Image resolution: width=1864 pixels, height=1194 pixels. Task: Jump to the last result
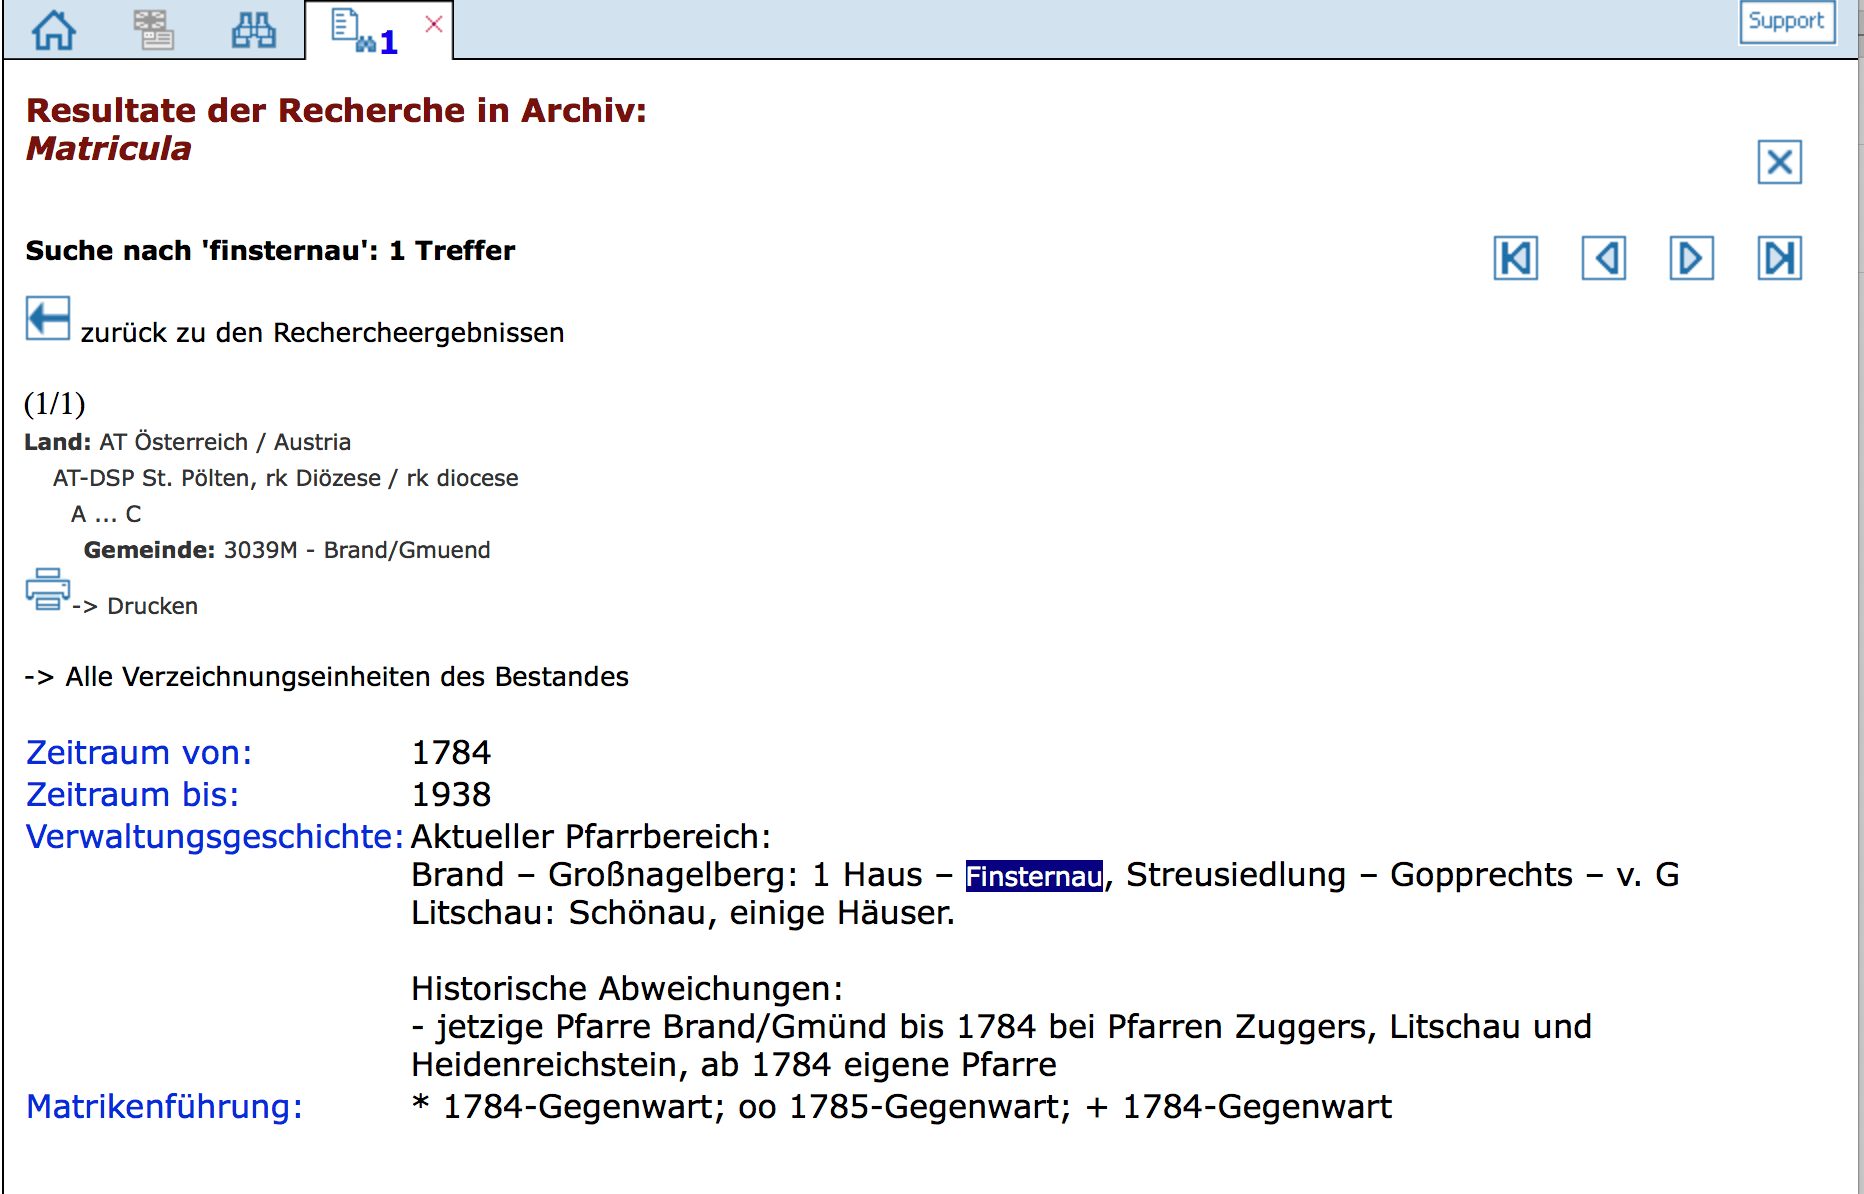[x=1779, y=259]
